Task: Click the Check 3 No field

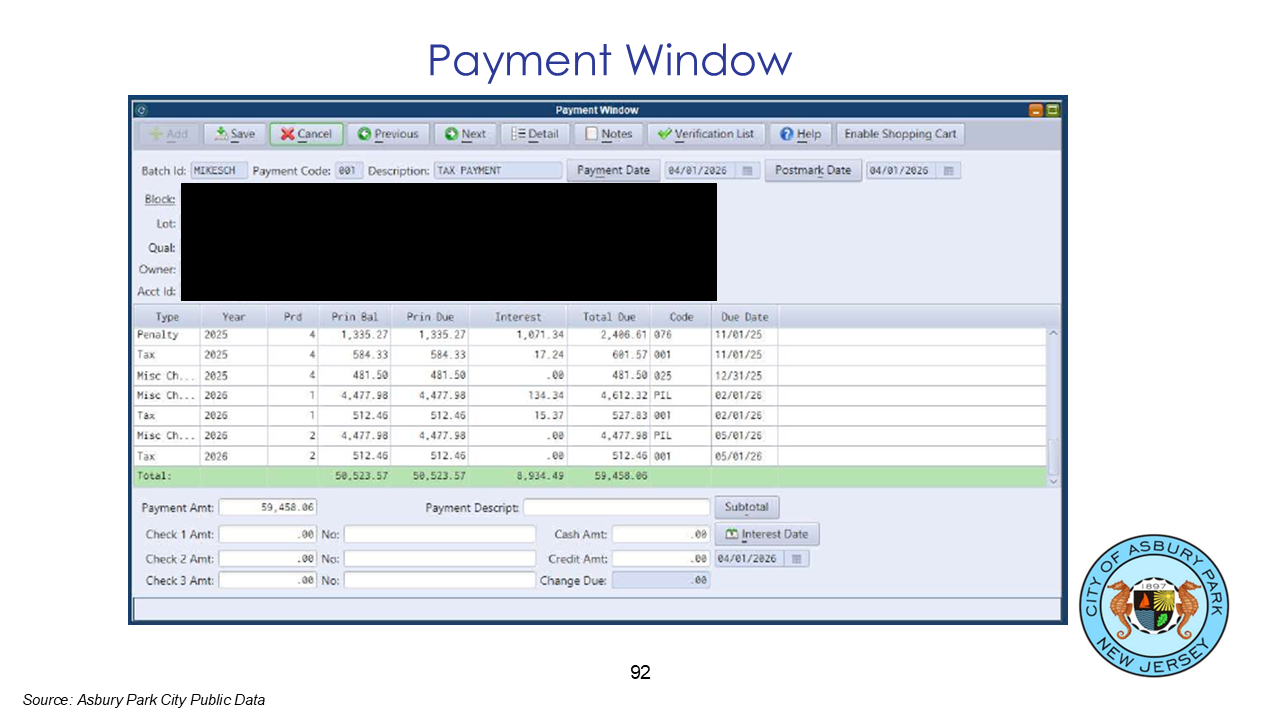Action: [440, 580]
